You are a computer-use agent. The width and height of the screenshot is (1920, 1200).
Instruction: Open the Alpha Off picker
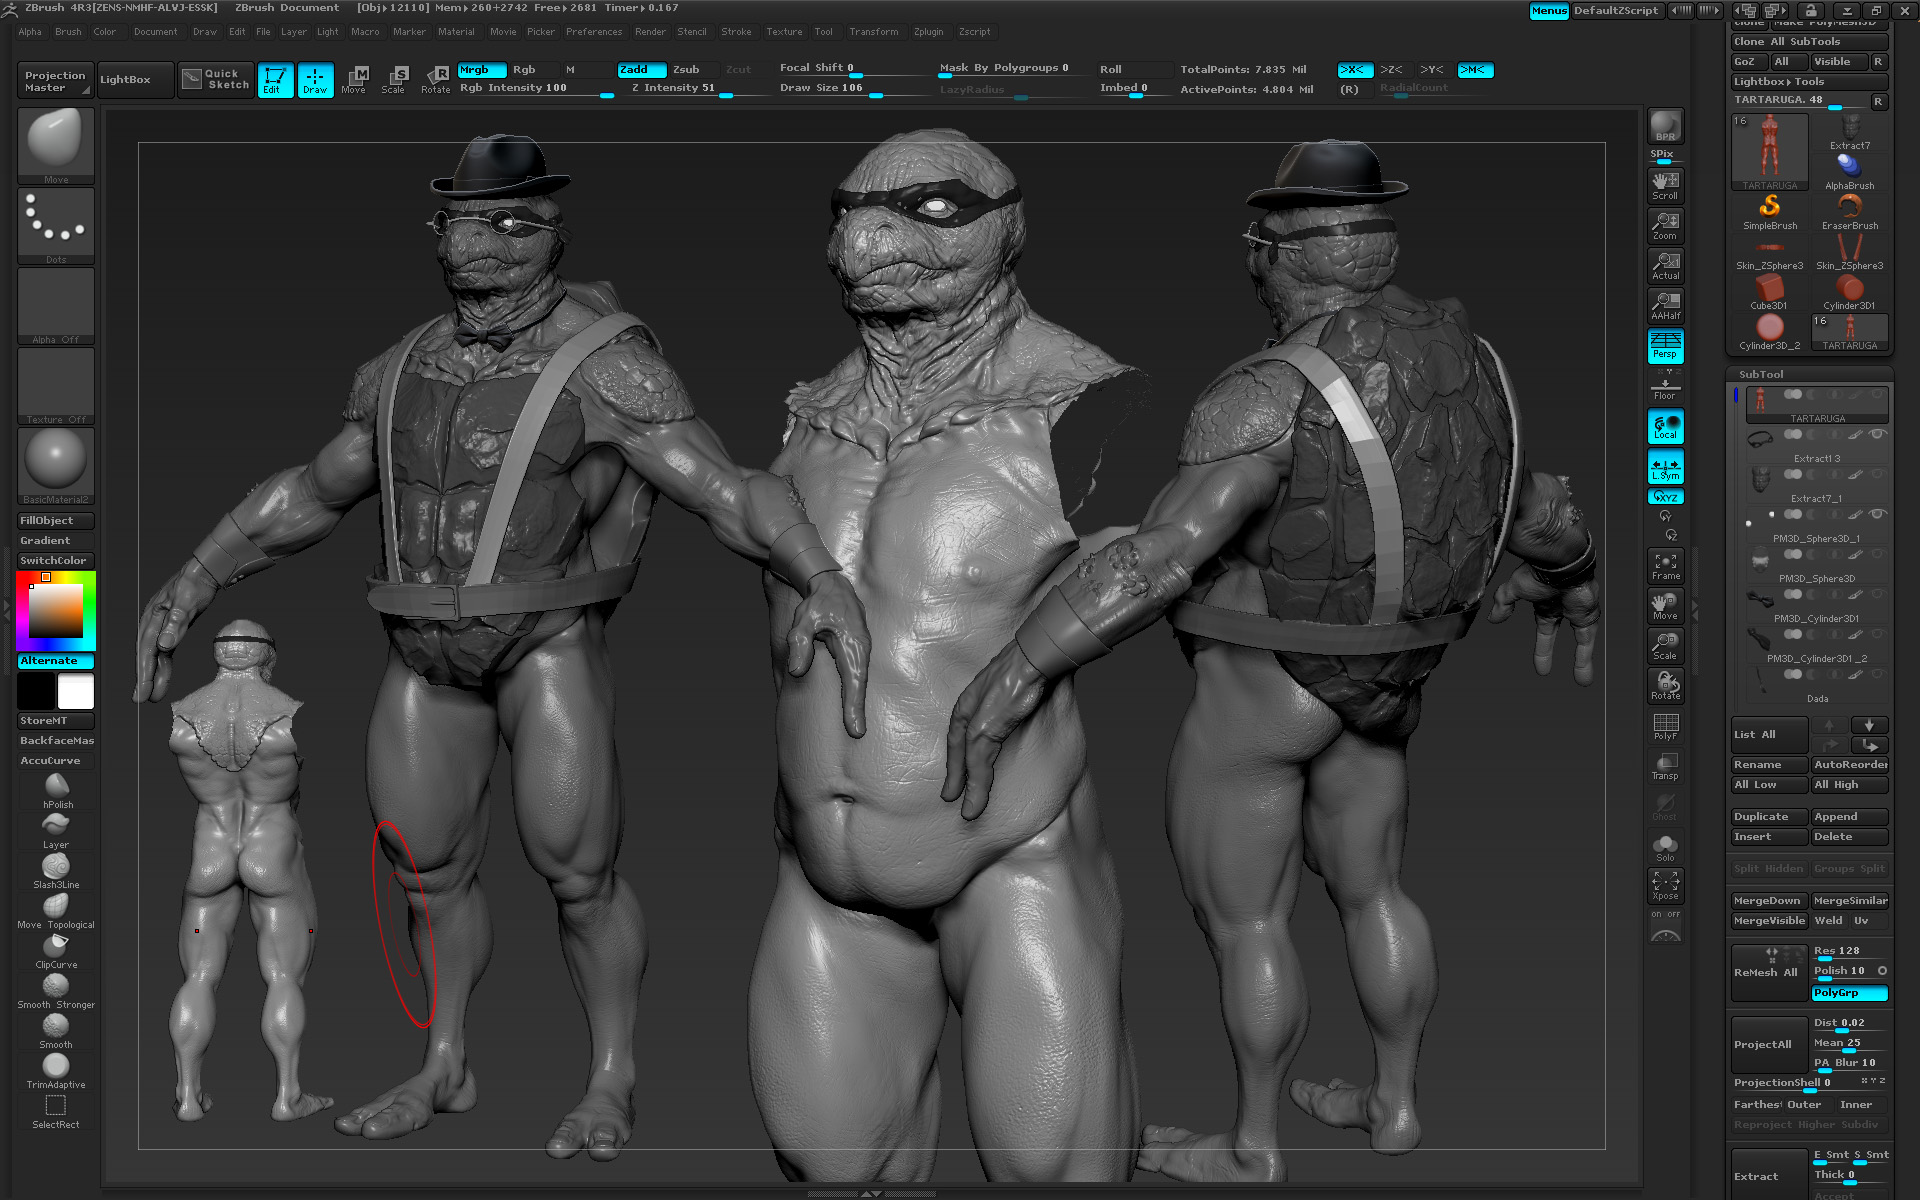(56, 306)
